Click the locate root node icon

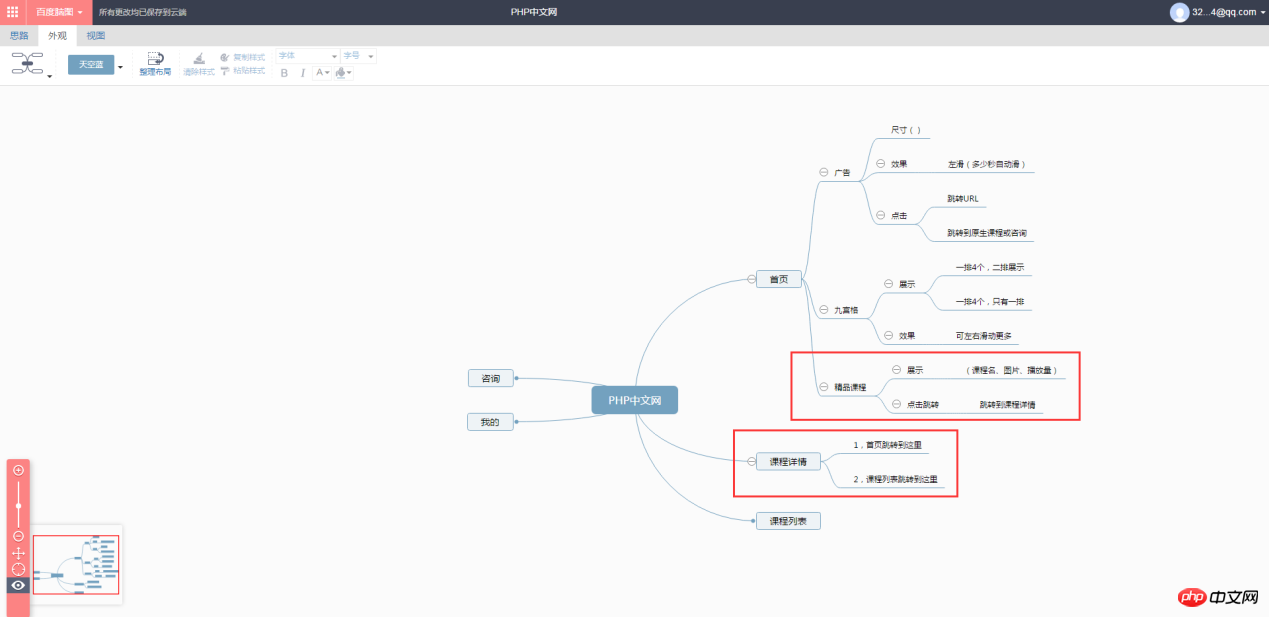pos(18,569)
